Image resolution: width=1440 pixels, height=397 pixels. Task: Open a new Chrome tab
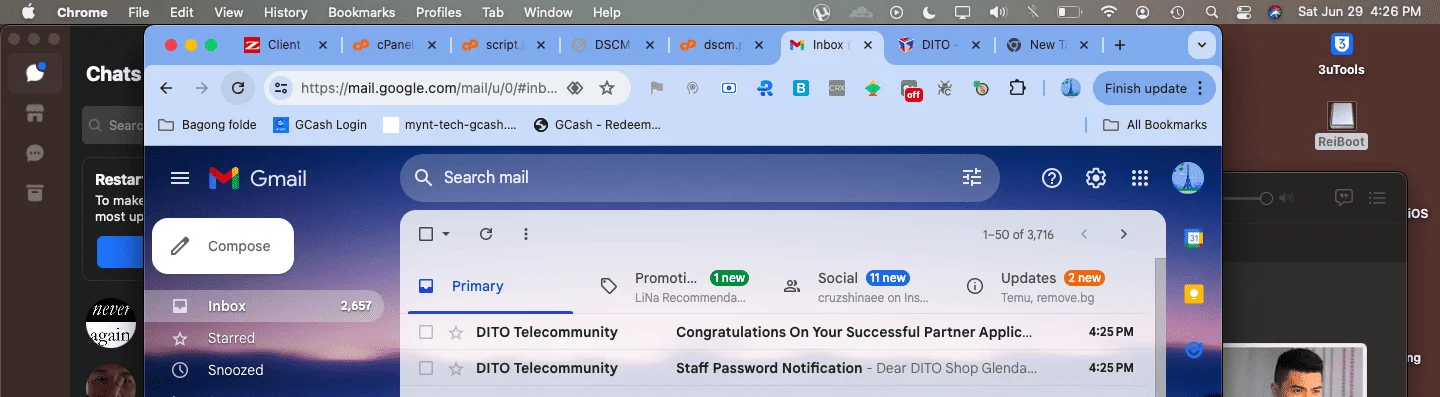(1120, 45)
